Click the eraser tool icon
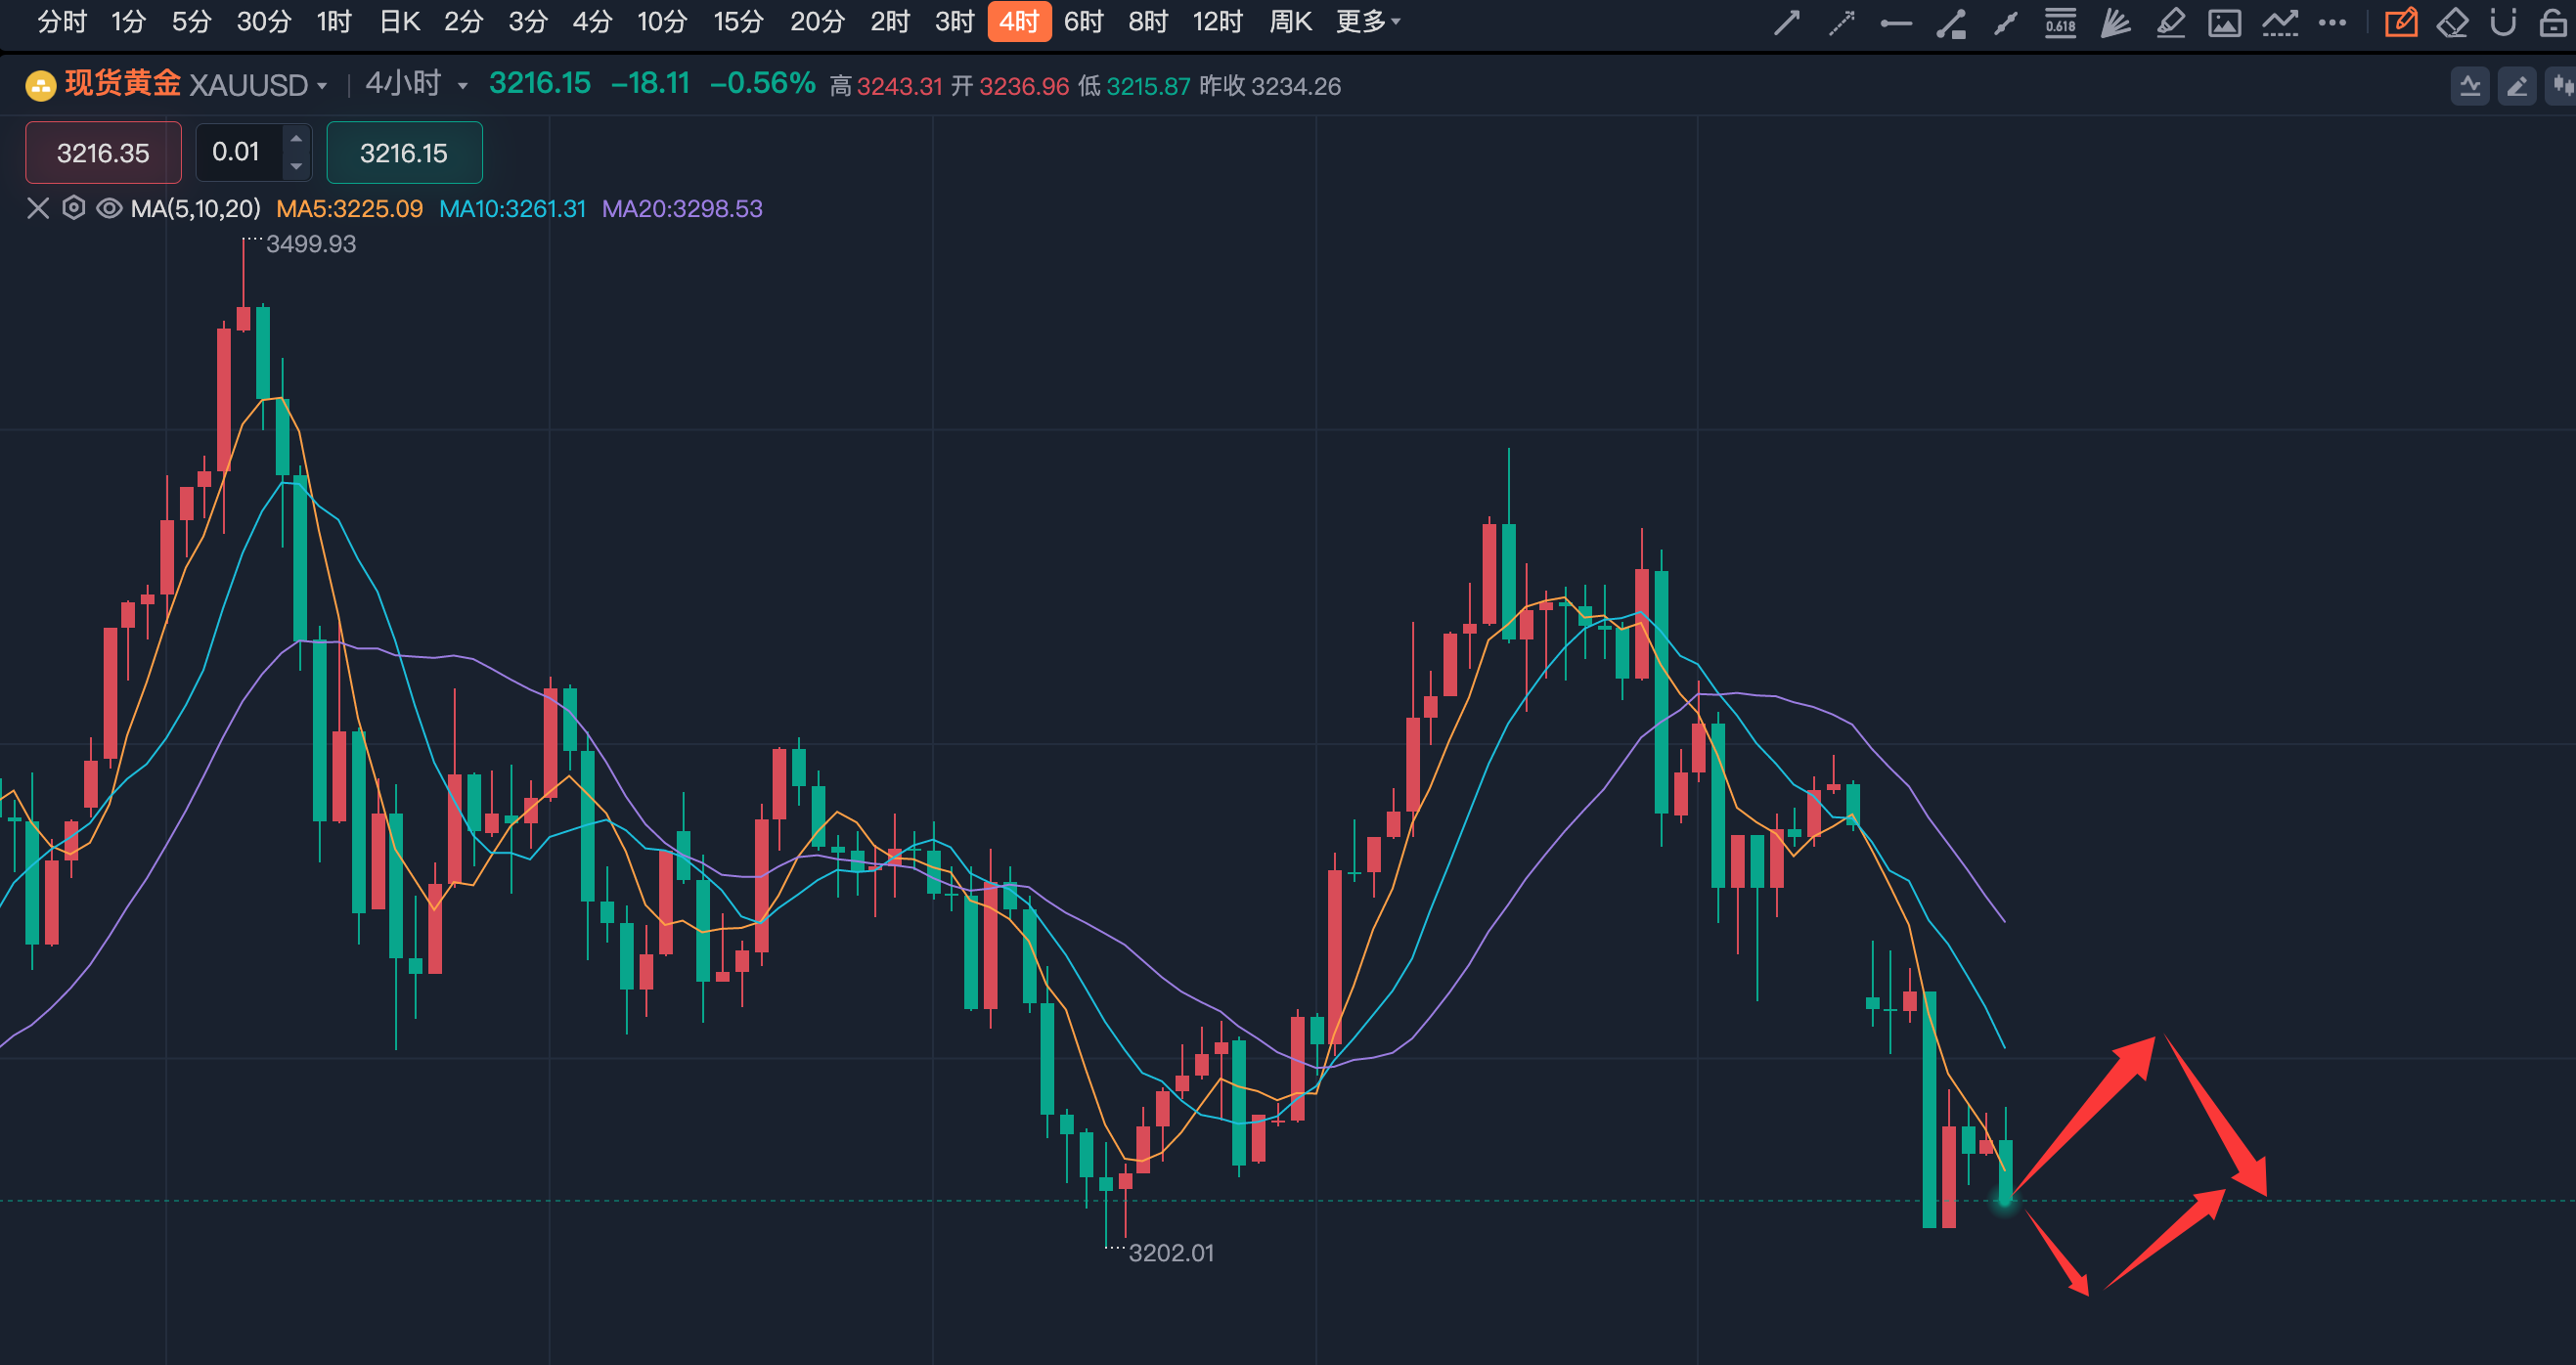Screen dimensions: 2576x1365 [2452, 22]
